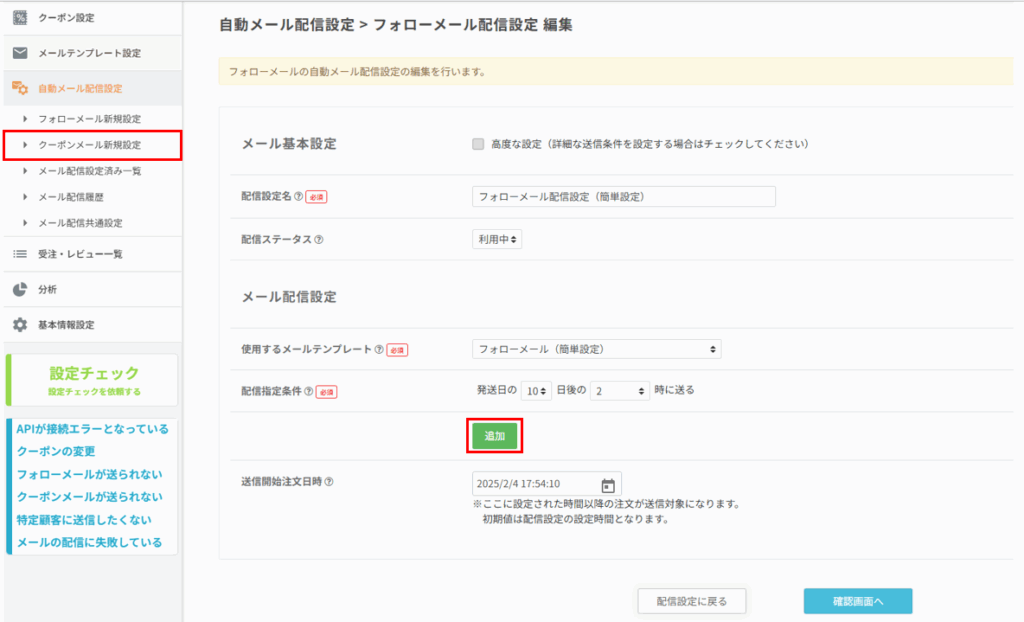This screenshot has height=622, width=1024.
Task: Click the green 追加 button
Action: pyautogui.click(x=495, y=436)
